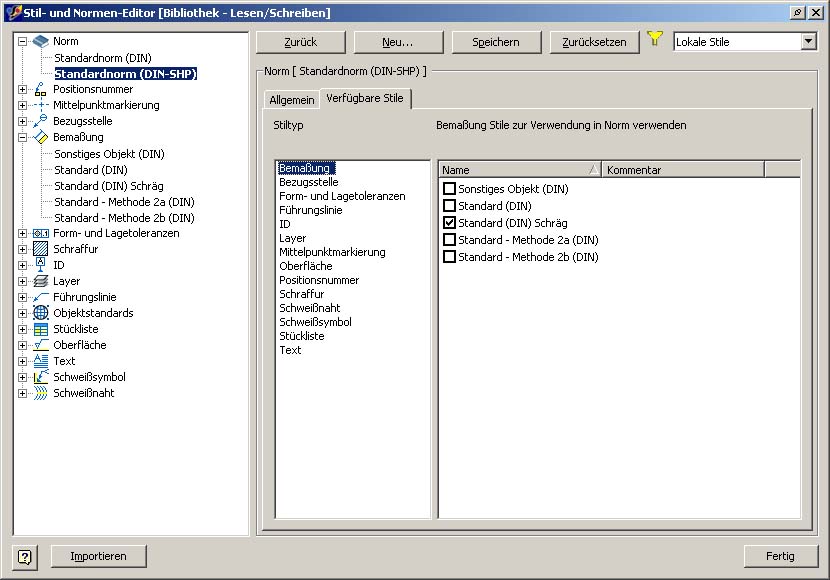This screenshot has width=830, height=580.
Task: Uncheck the Standard (DIN) Schräg checkbox
Action: [x=449, y=223]
